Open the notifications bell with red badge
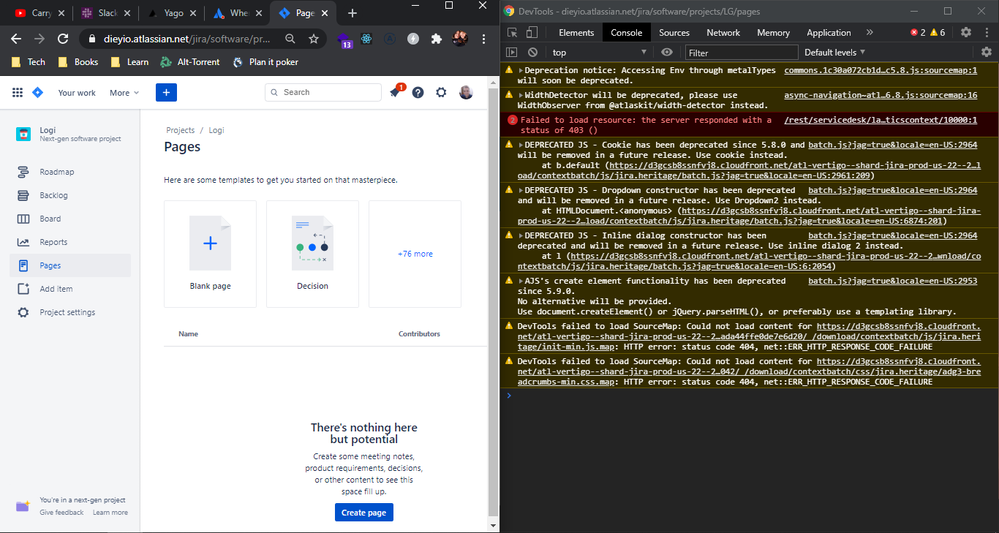999x533 pixels. [x=396, y=92]
